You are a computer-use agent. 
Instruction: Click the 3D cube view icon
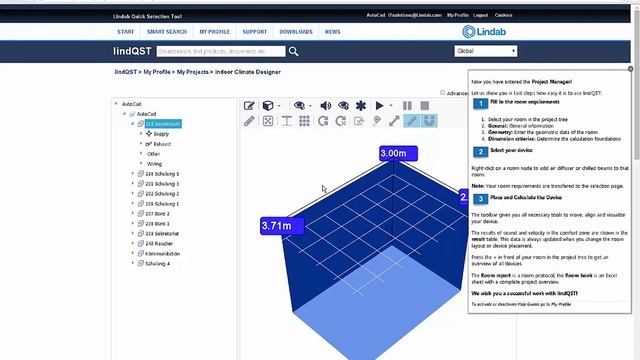coord(268,106)
